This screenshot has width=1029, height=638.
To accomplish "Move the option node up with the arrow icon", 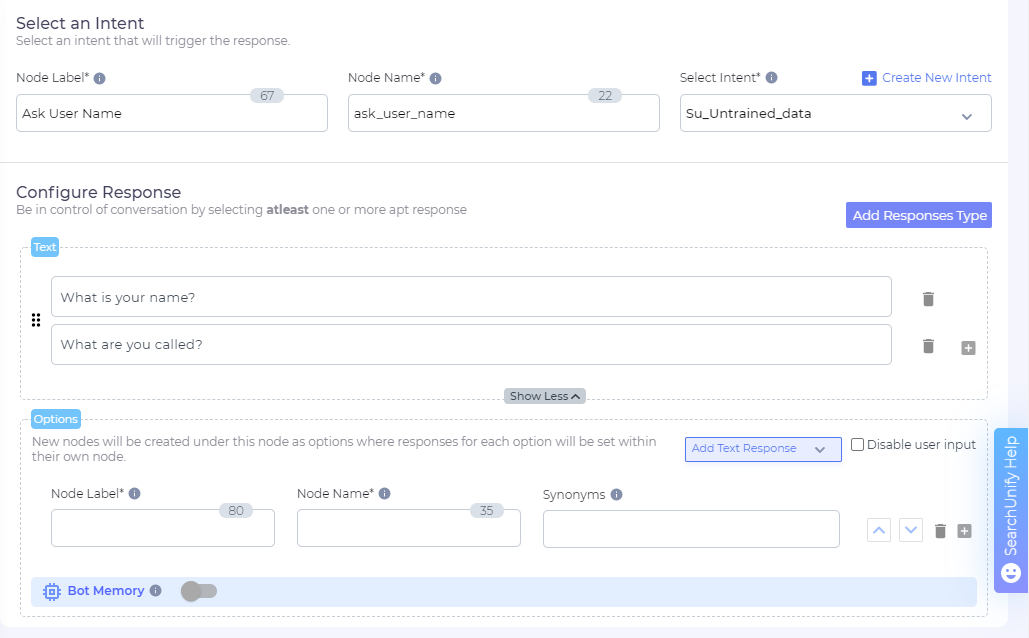I will click(x=878, y=529).
